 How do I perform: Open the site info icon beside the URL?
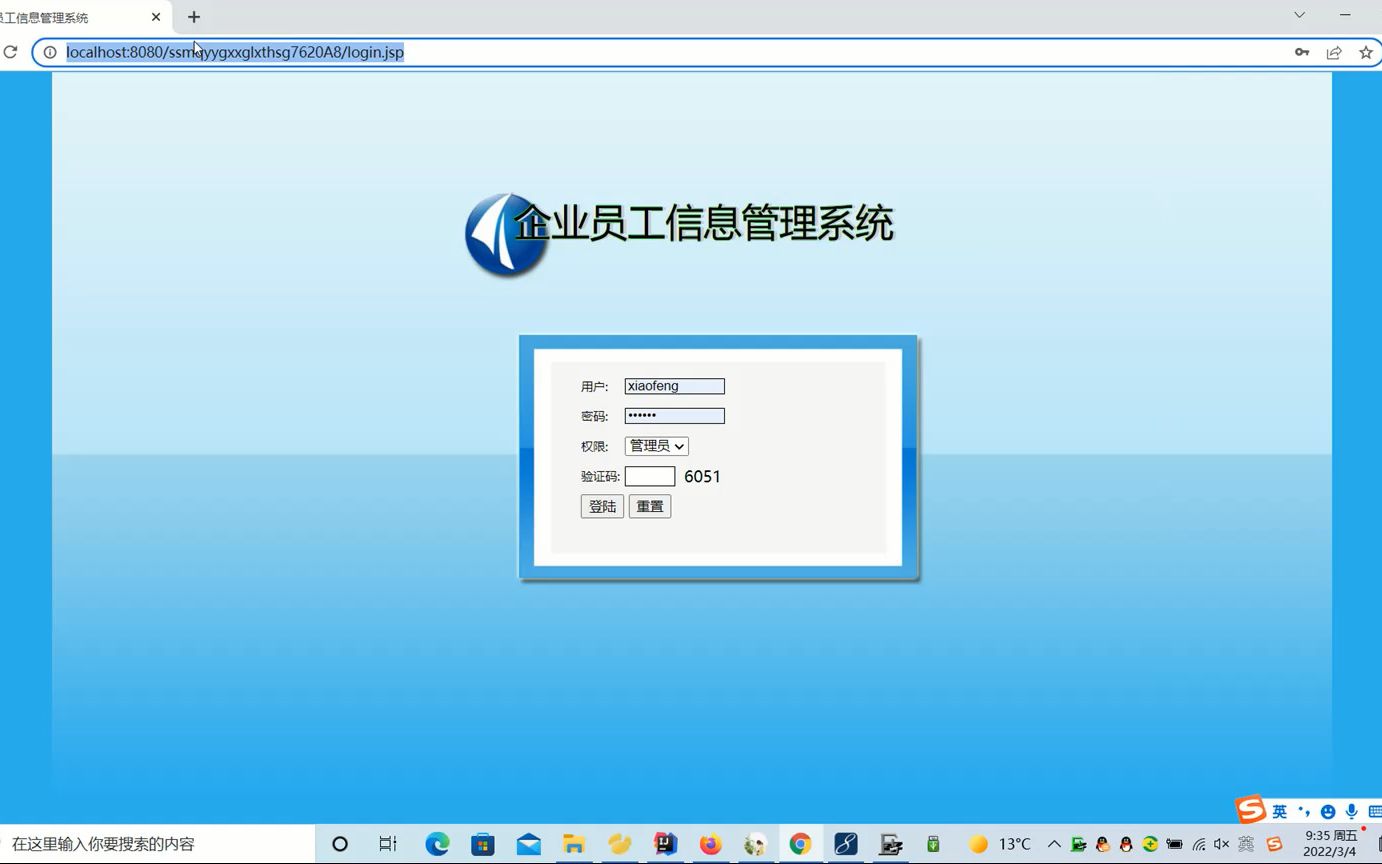[x=50, y=52]
